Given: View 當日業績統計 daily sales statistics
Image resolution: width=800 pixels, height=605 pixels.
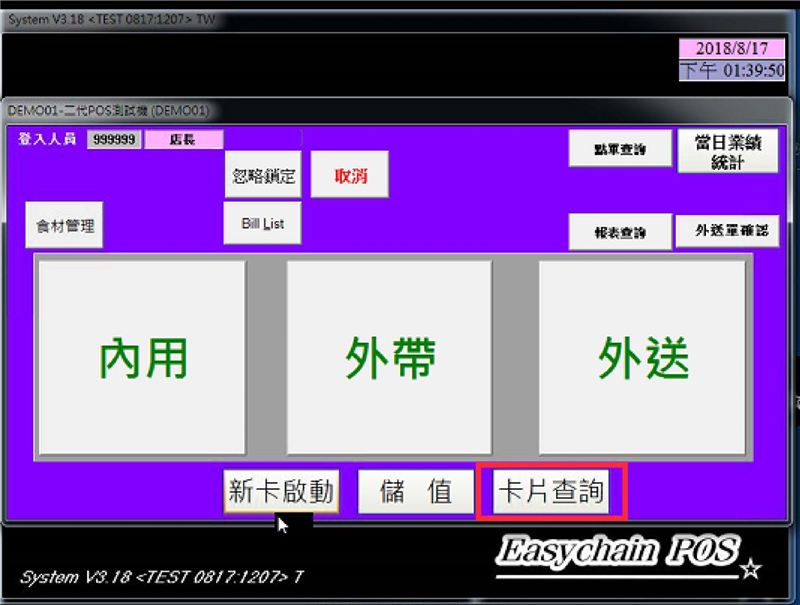Looking at the screenshot, I should (727, 152).
